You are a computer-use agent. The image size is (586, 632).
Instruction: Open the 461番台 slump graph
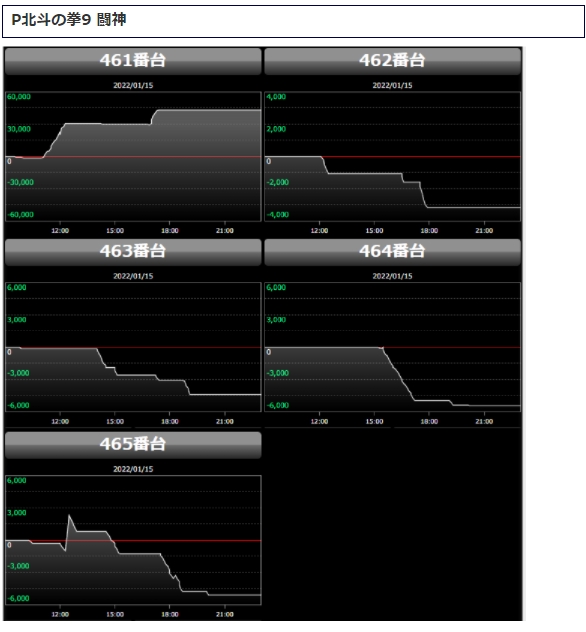pyautogui.click(x=133, y=156)
